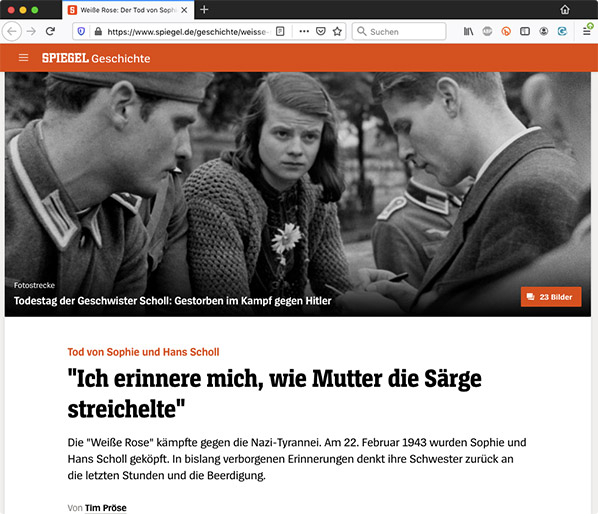The width and height of the screenshot is (598, 514).
Task: Open page actions three-dot menu
Action: pyautogui.click(x=304, y=31)
